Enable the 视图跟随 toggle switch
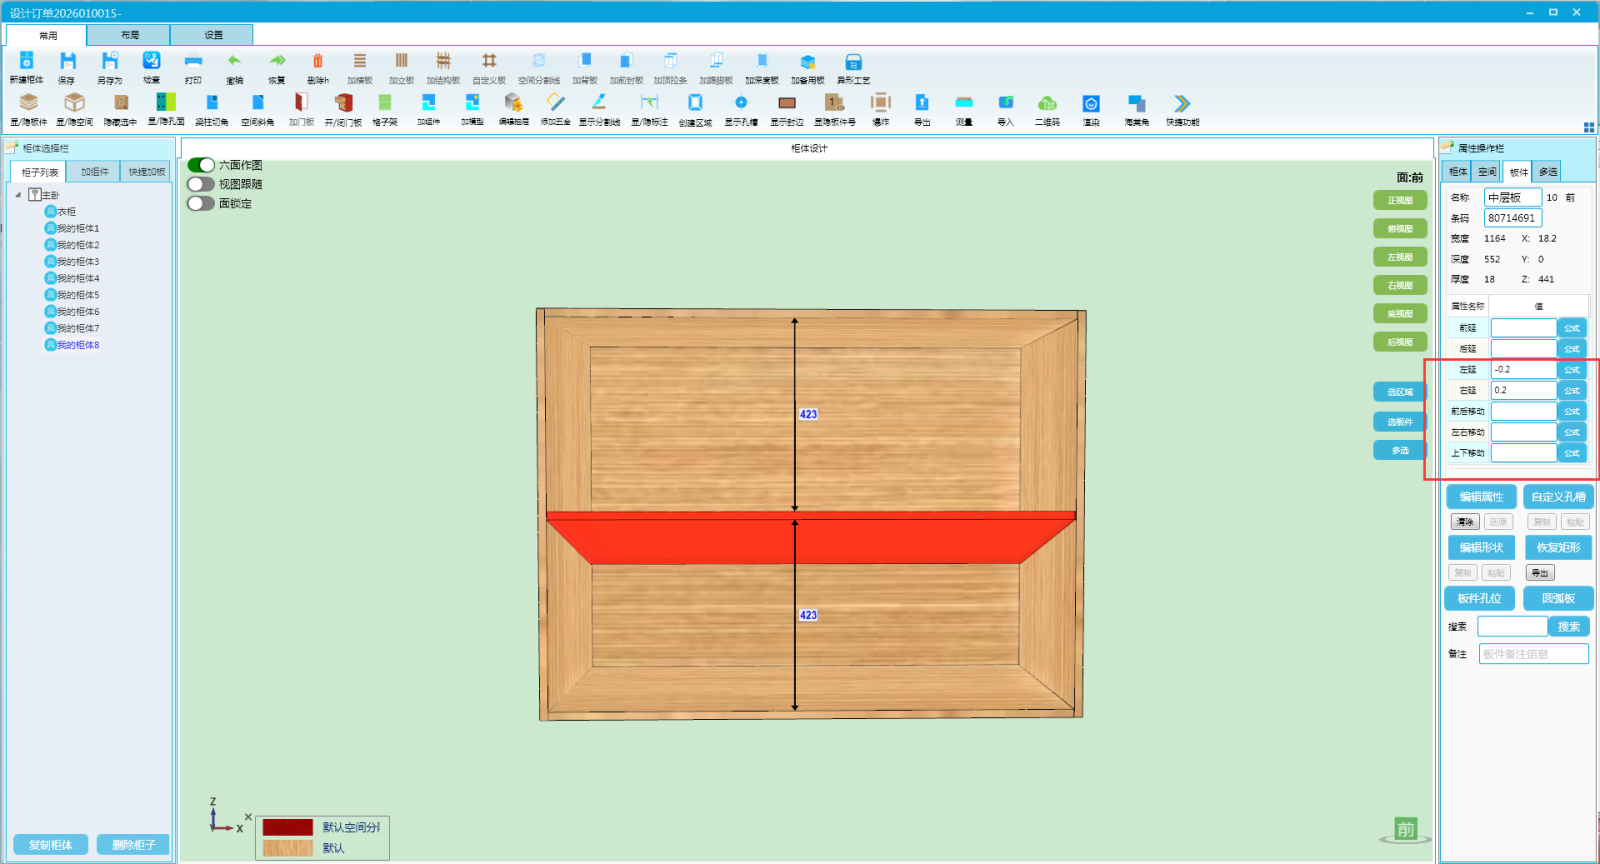This screenshot has height=864, width=1600. [x=201, y=184]
